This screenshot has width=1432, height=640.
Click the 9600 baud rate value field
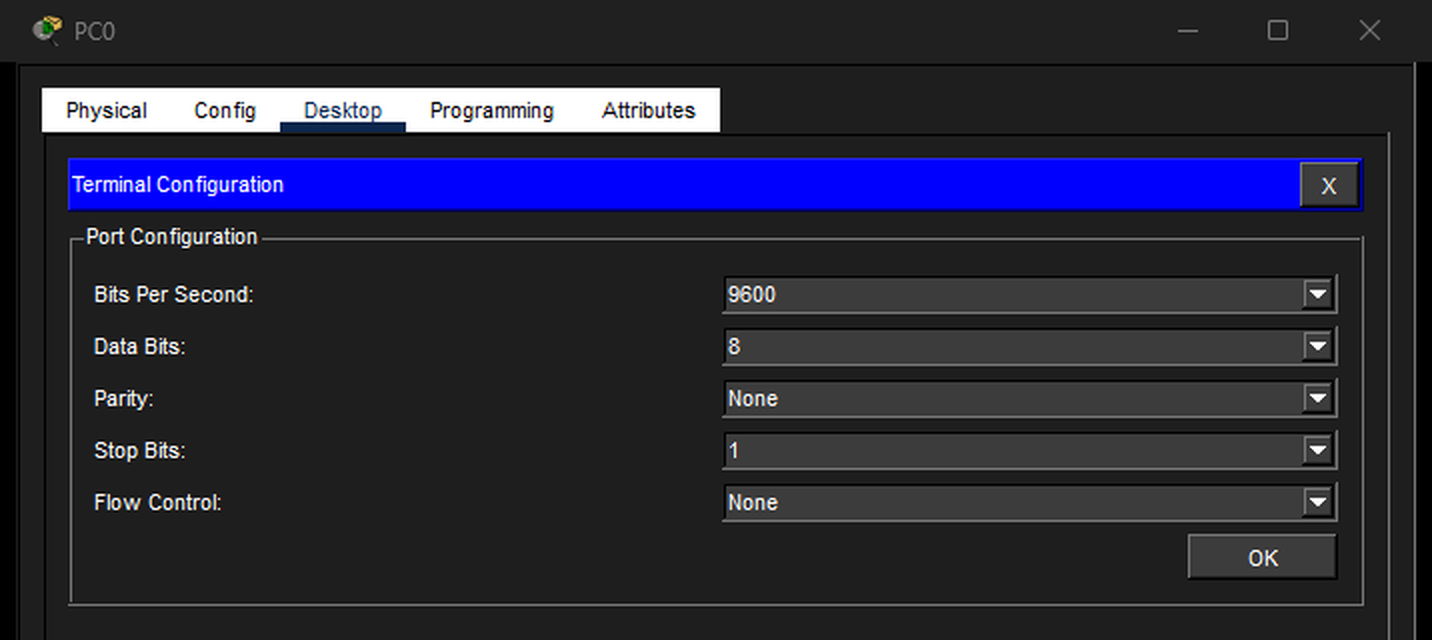click(1000, 294)
